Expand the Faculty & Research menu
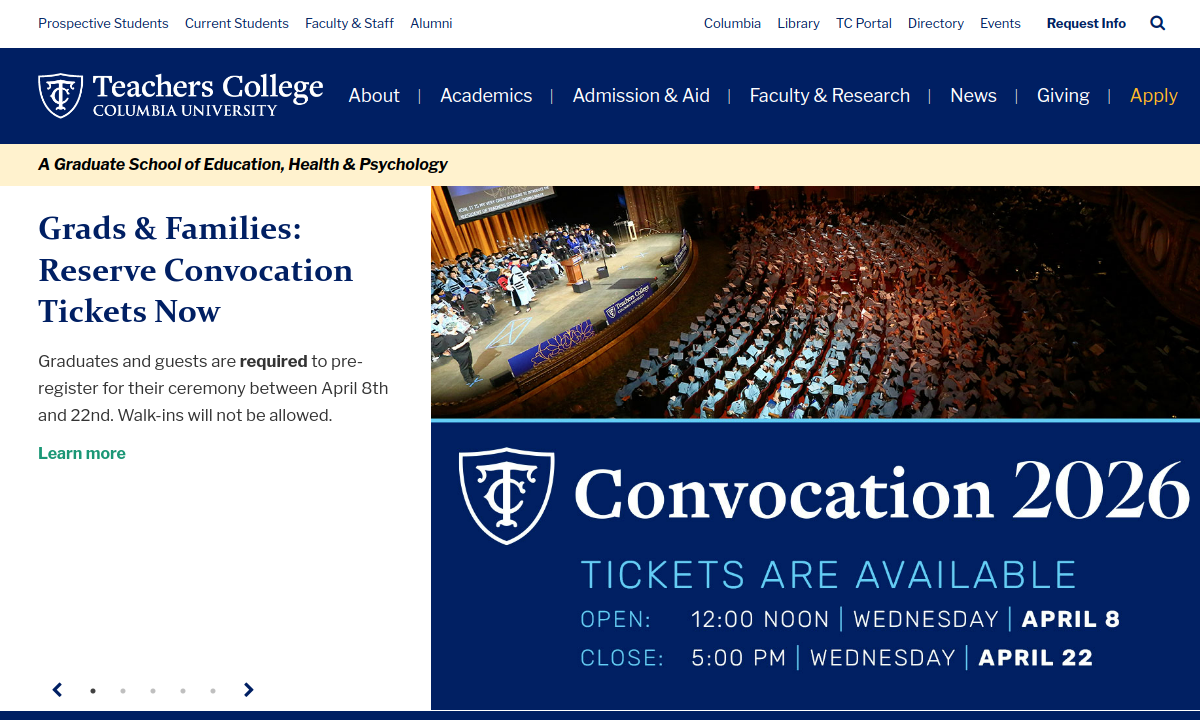This screenshot has height=720, width=1200. click(x=830, y=96)
